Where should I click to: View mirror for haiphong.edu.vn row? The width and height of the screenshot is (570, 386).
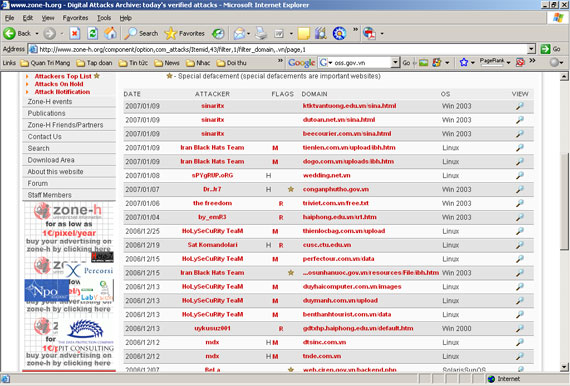coord(520,217)
